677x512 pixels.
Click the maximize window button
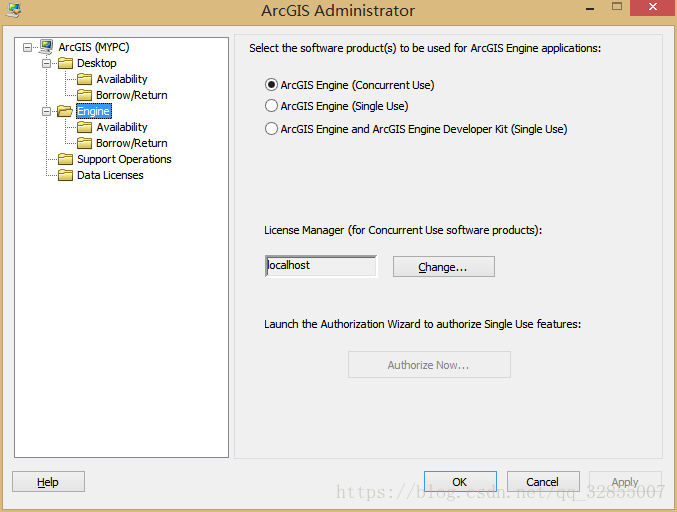(x=617, y=7)
